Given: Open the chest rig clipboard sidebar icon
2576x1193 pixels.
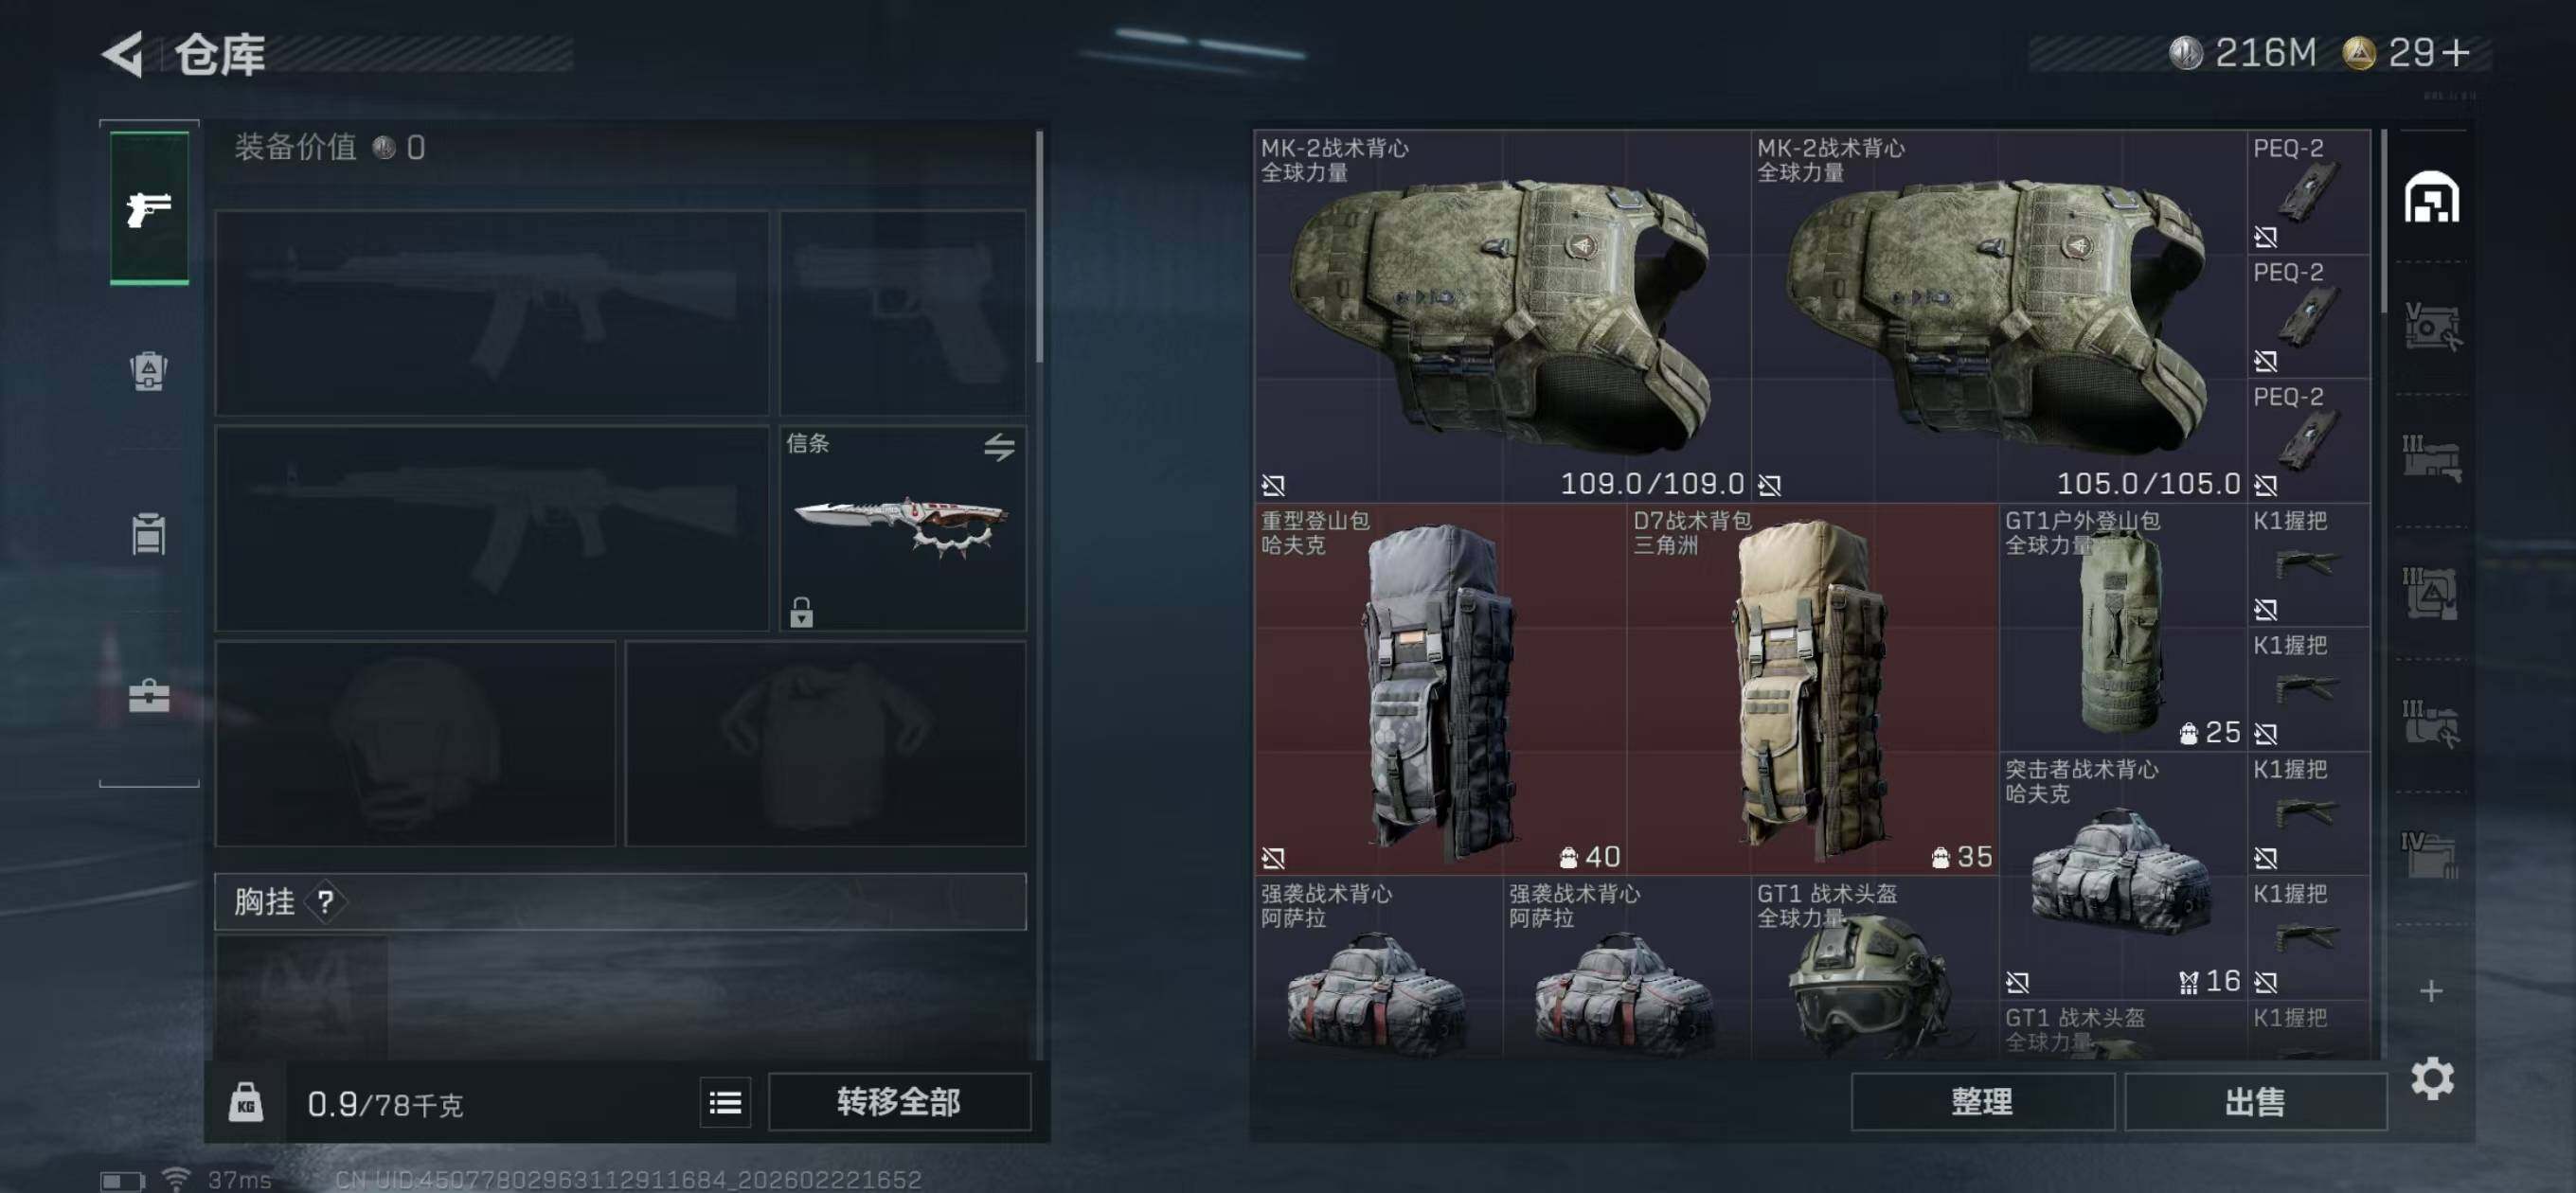Looking at the screenshot, I should (x=148, y=533).
